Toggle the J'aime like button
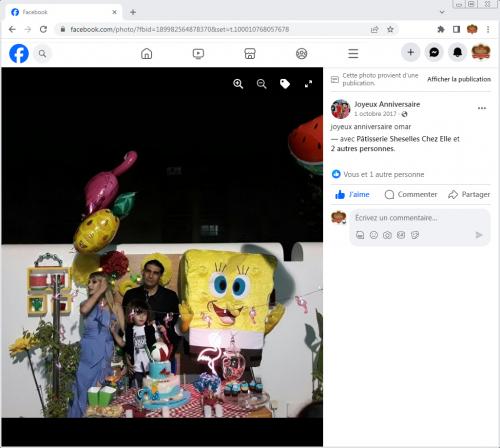The image size is (500, 448). pos(352,194)
